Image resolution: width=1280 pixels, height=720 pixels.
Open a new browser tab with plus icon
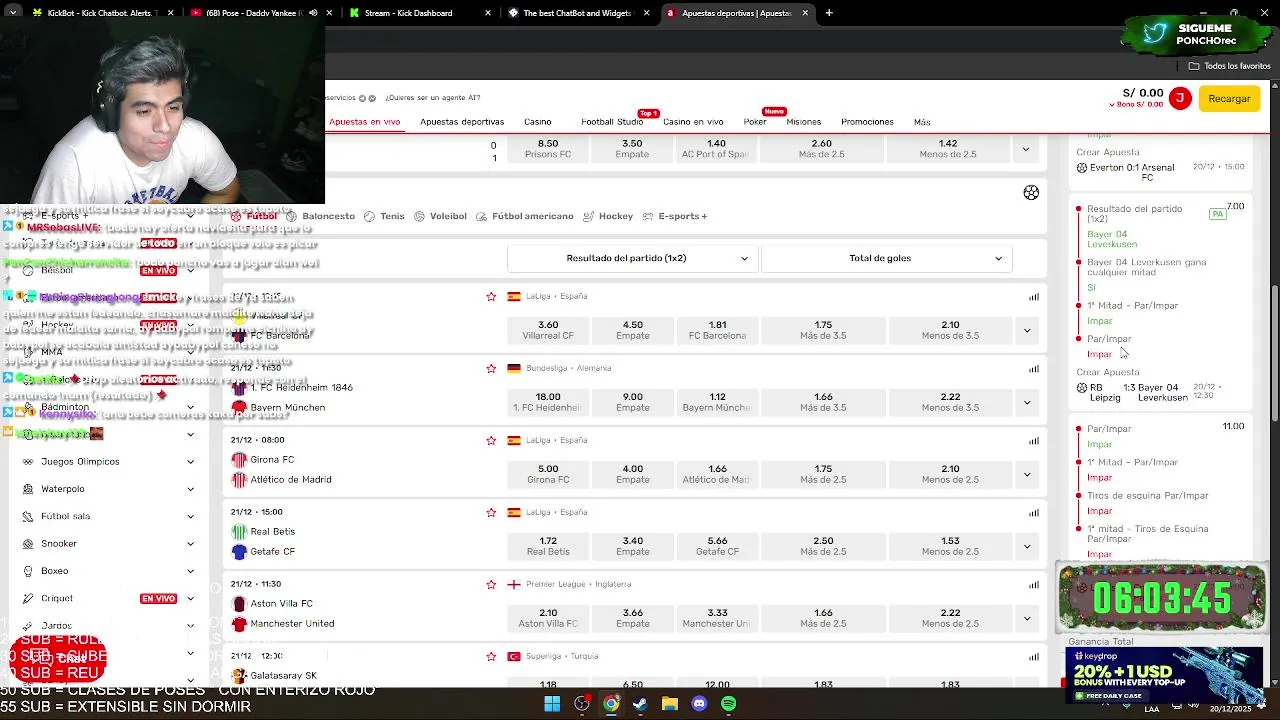coord(829,13)
